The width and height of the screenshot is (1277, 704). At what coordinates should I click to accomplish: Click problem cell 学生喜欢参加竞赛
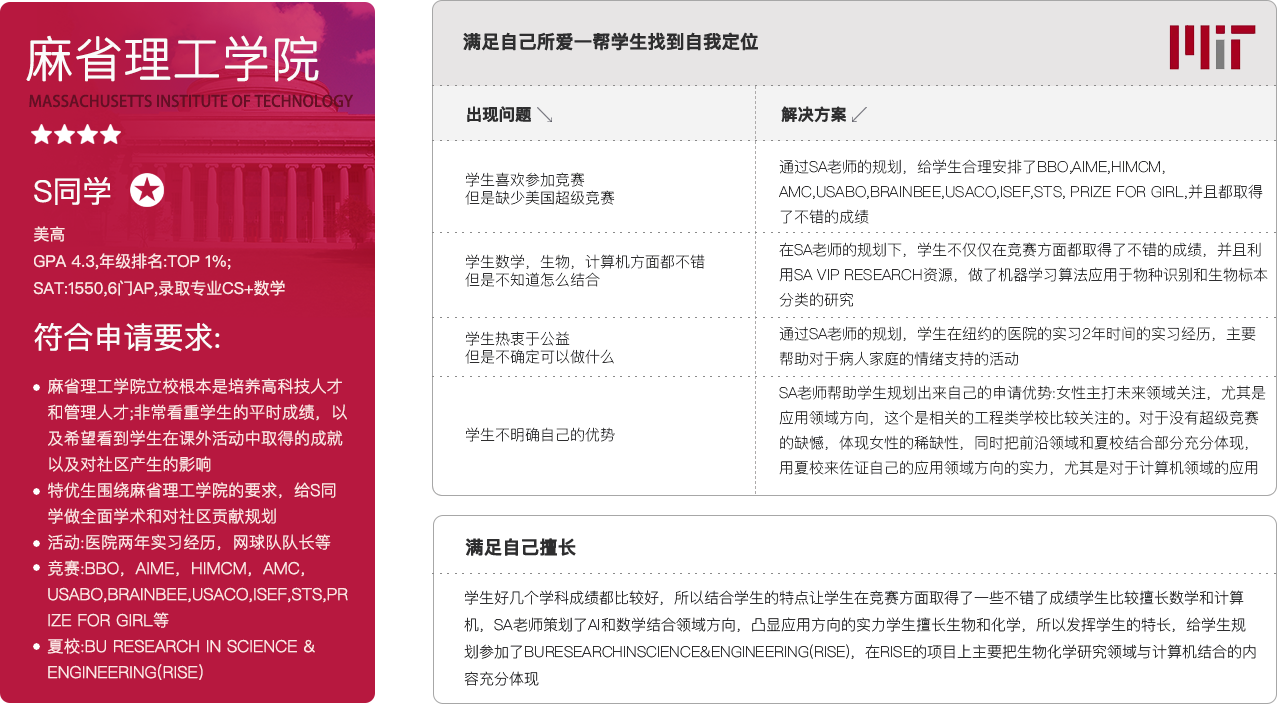pos(540,189)
